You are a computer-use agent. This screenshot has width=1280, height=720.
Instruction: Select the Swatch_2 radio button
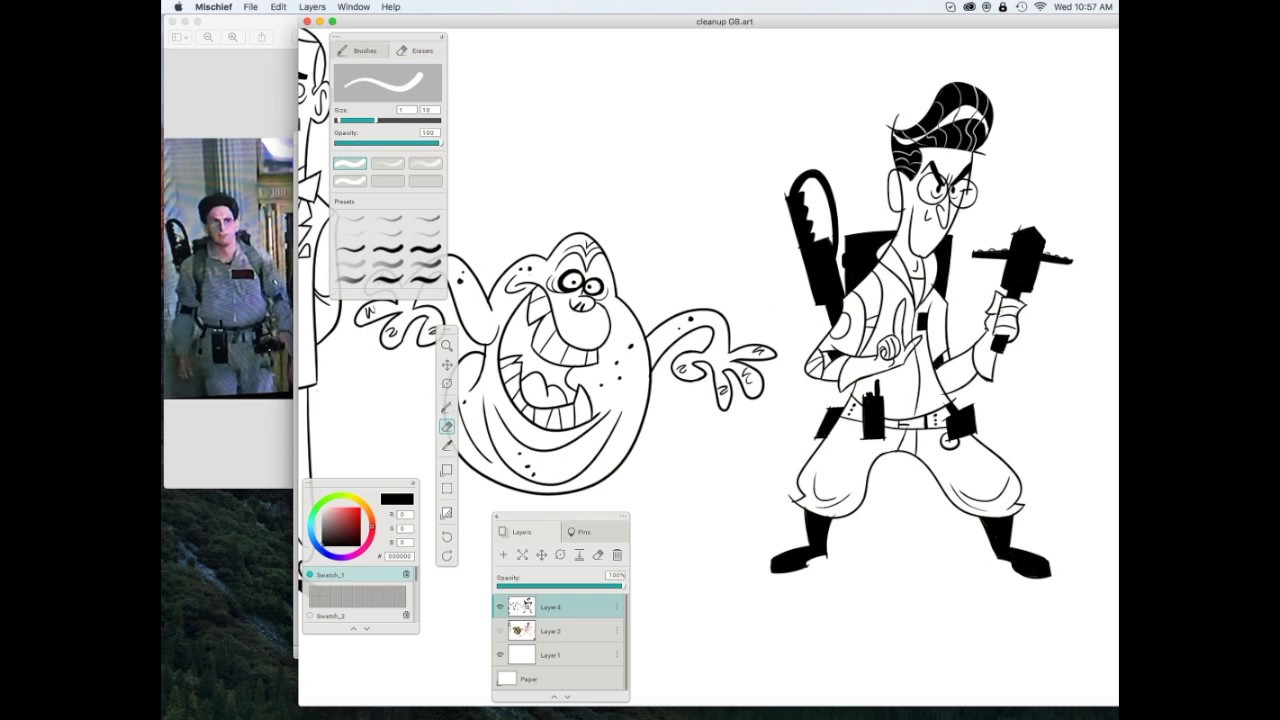tap(310, 616)
